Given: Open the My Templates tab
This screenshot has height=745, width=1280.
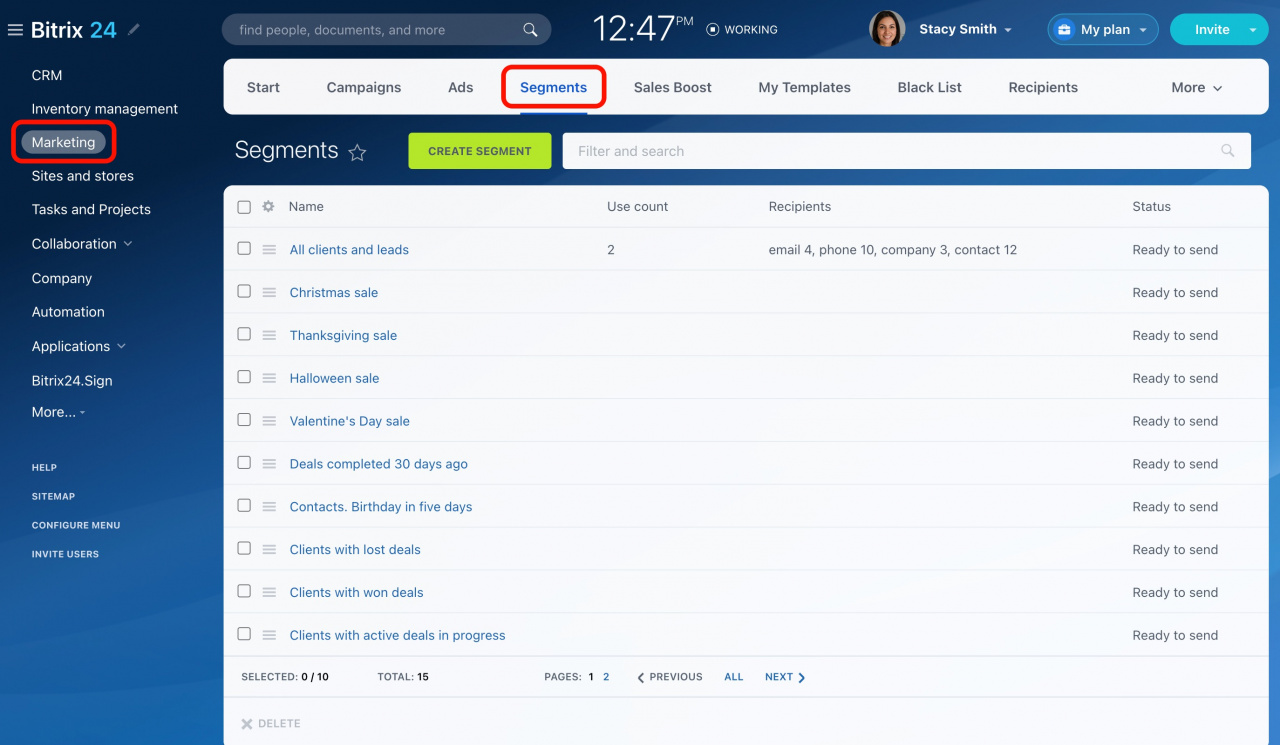Looking at the screenshot, I should (x=805, y=88).
